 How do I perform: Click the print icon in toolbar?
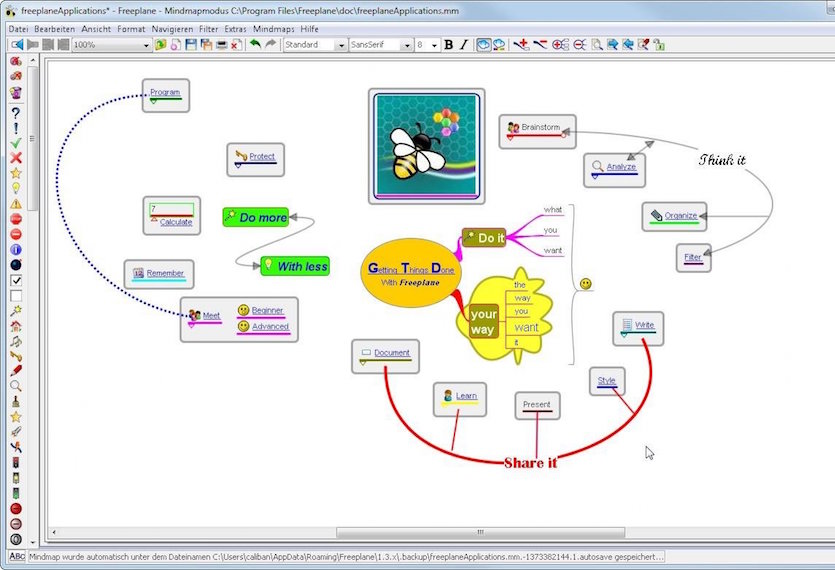222,45
